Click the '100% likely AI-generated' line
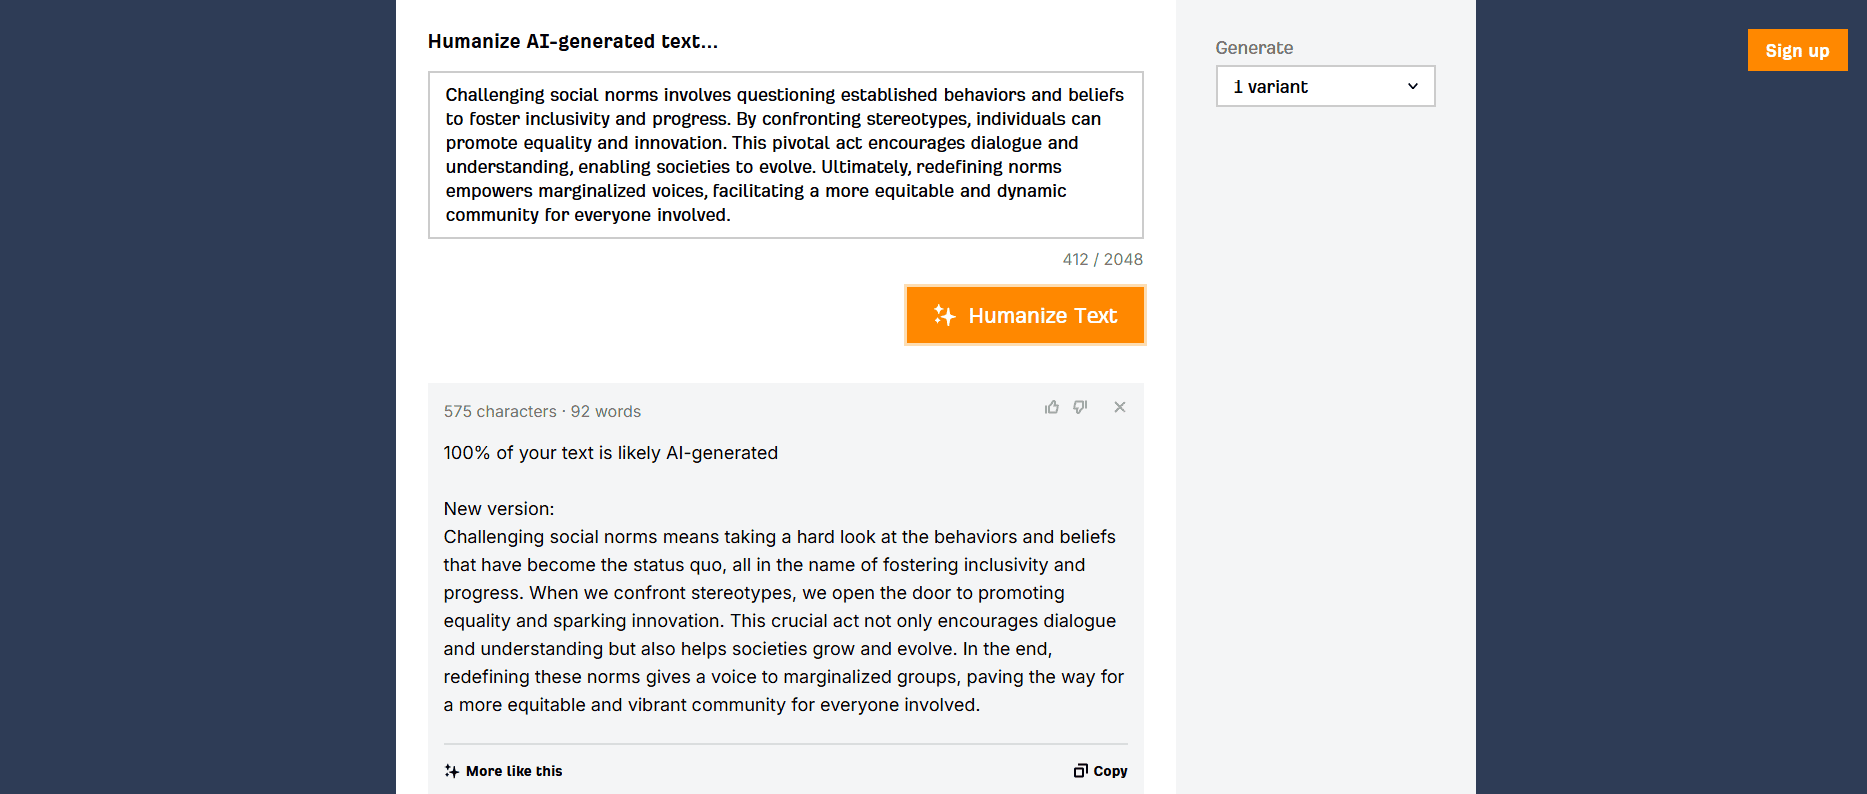The width and height of the screenshot is (1867, 794). click(x=611, y=453)
